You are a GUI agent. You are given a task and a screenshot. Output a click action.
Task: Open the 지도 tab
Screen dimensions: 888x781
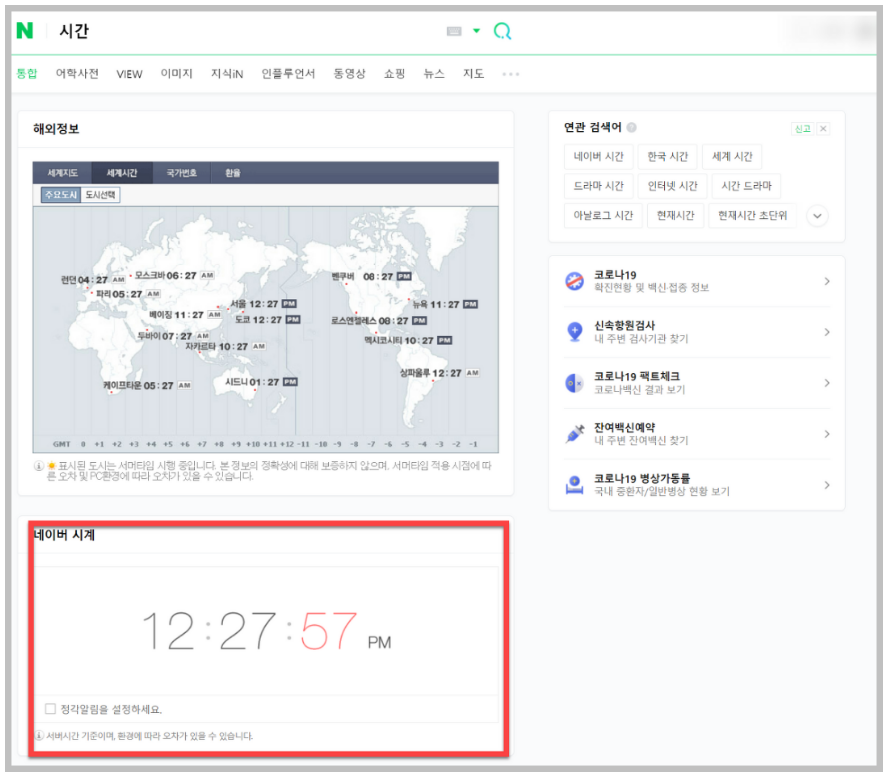click(473, 74)
